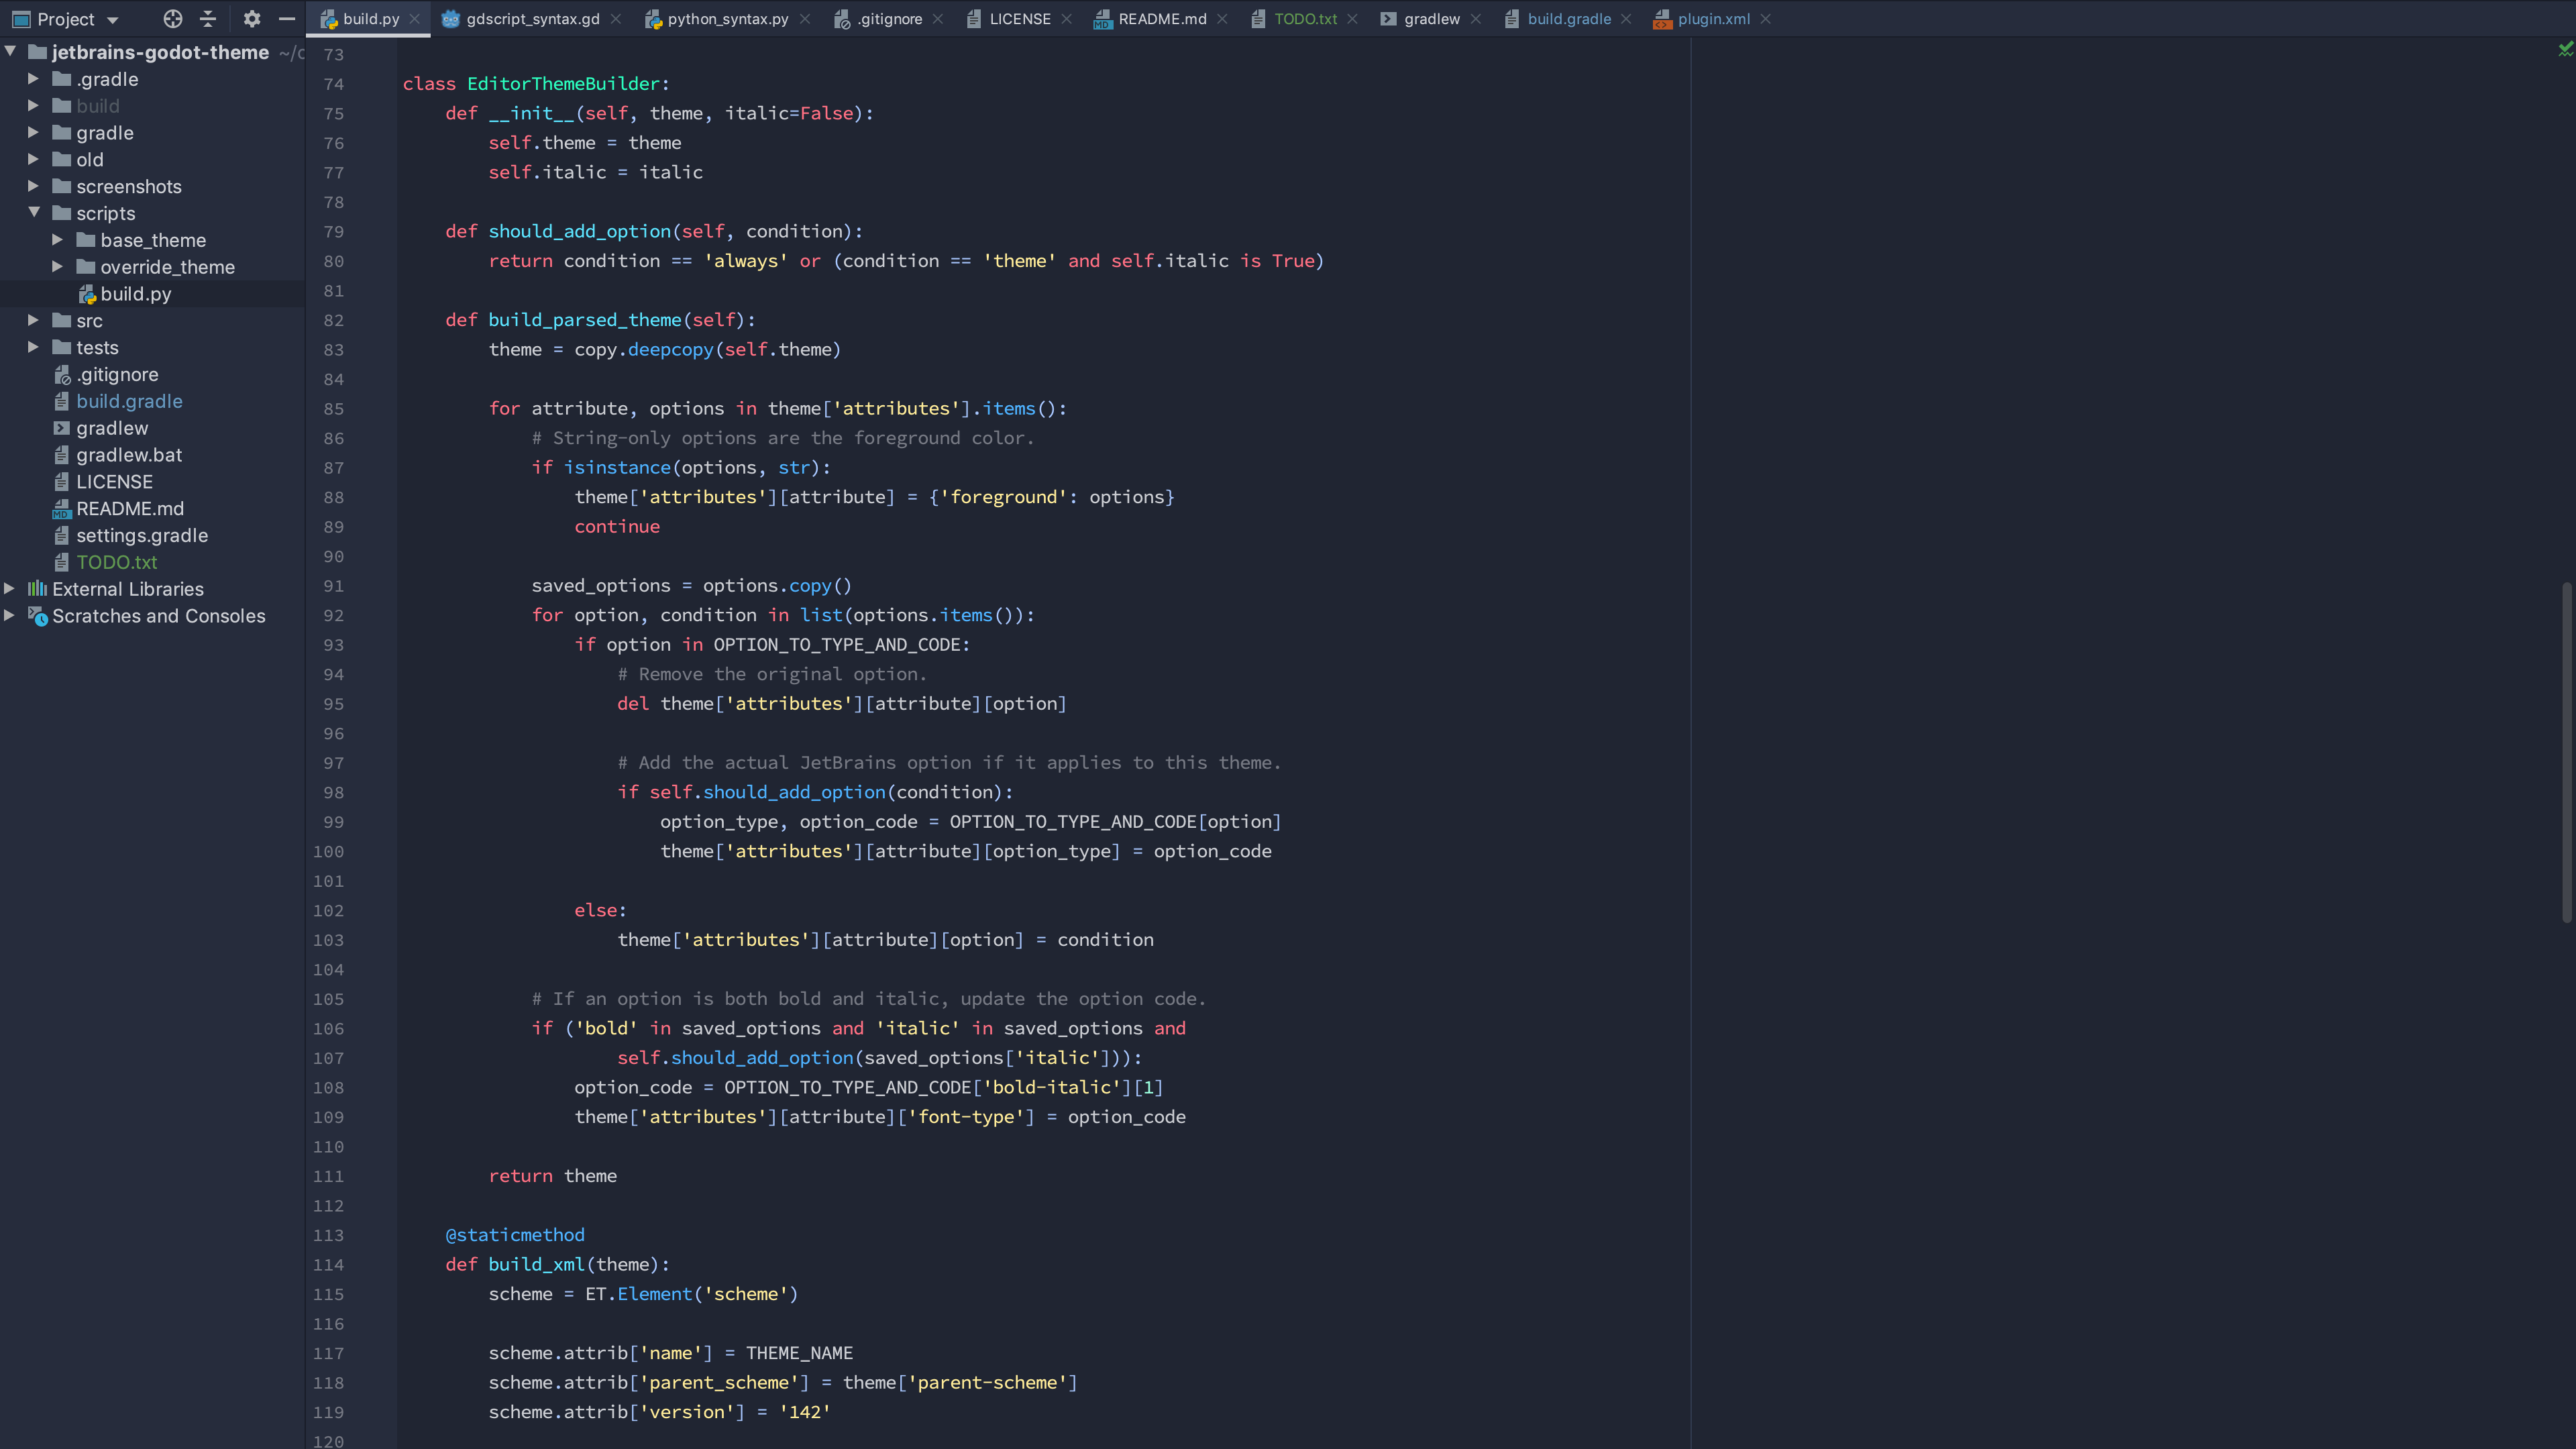Screen dimensions: 2576x1449
Task: Click the Collapse All icon in Project panel
Action: click(208, 19)
